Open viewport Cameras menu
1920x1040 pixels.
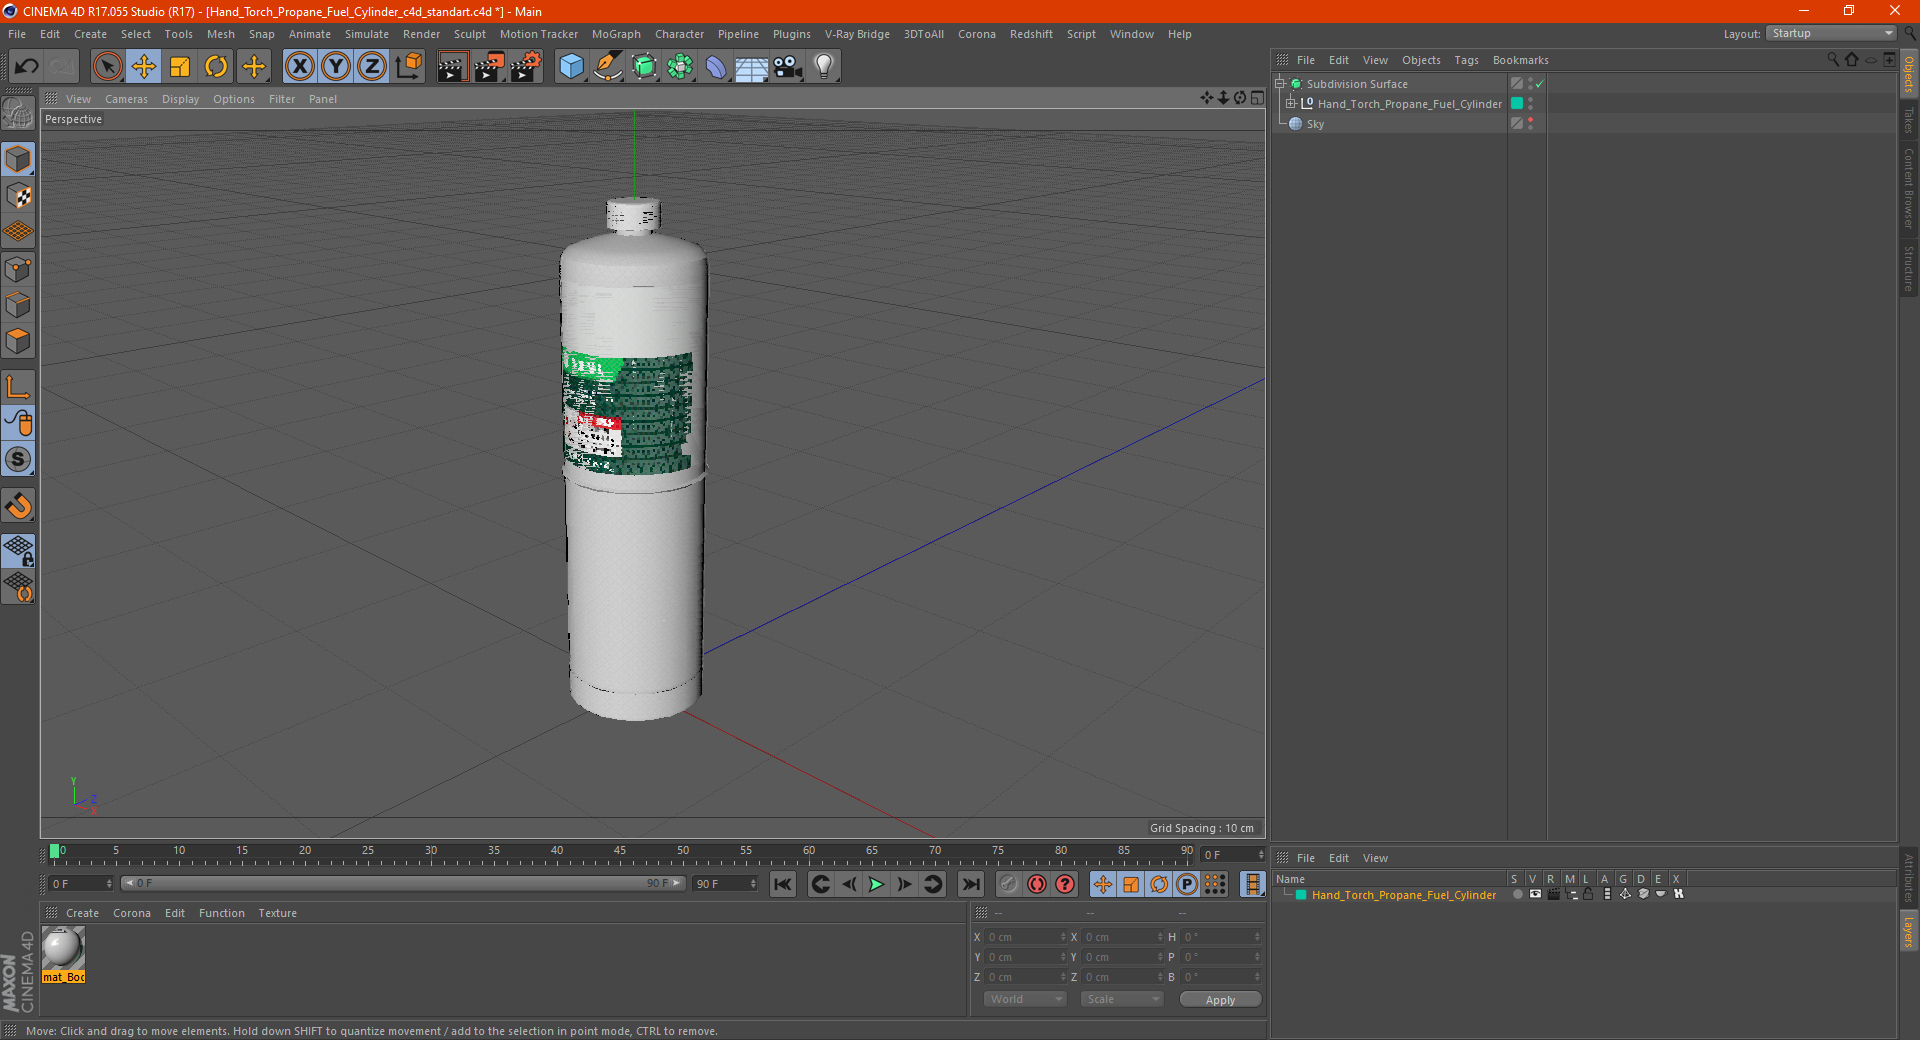pos(126,99)
